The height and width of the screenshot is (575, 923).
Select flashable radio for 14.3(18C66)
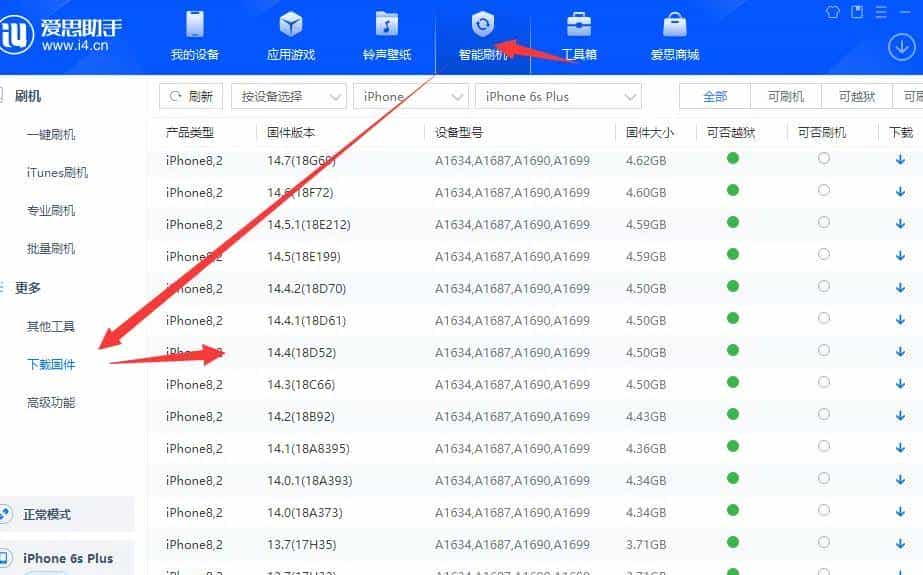point(824,382)
